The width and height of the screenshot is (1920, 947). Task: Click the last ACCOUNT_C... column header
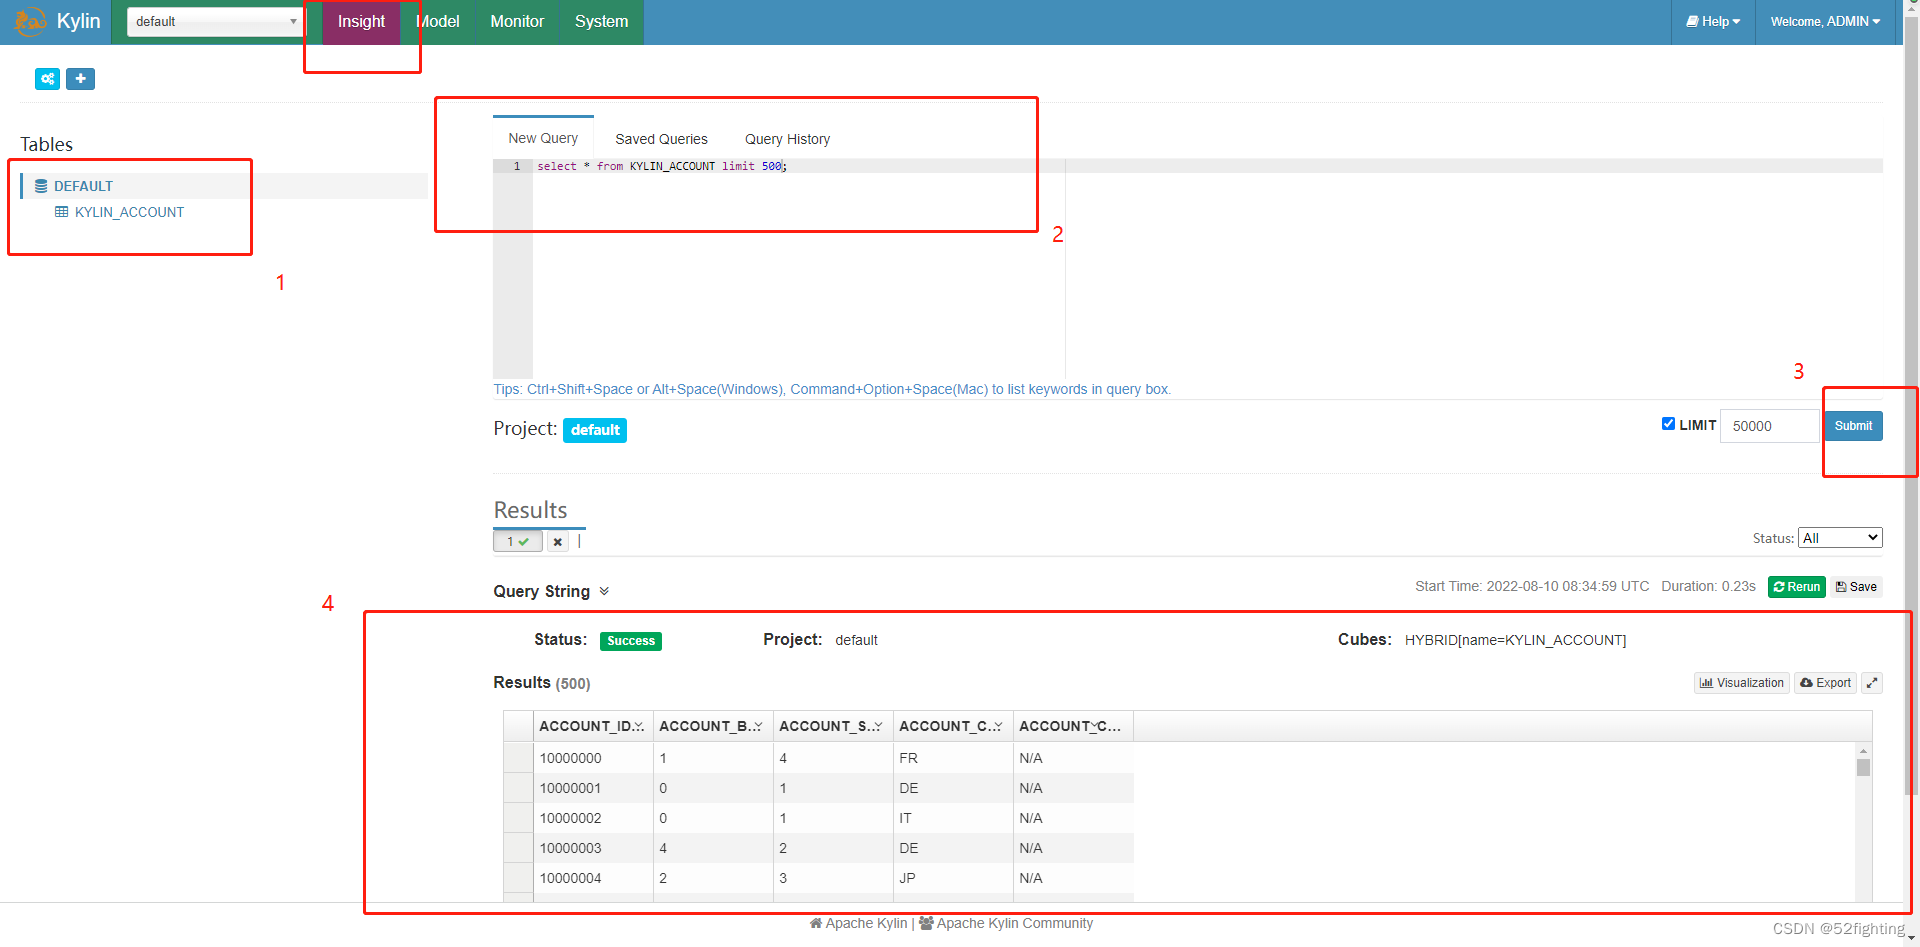(x=1073, y=726)
